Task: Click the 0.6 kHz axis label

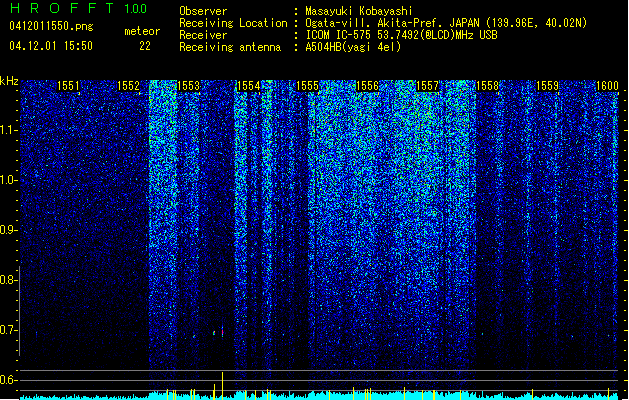Action: [8, 380]
